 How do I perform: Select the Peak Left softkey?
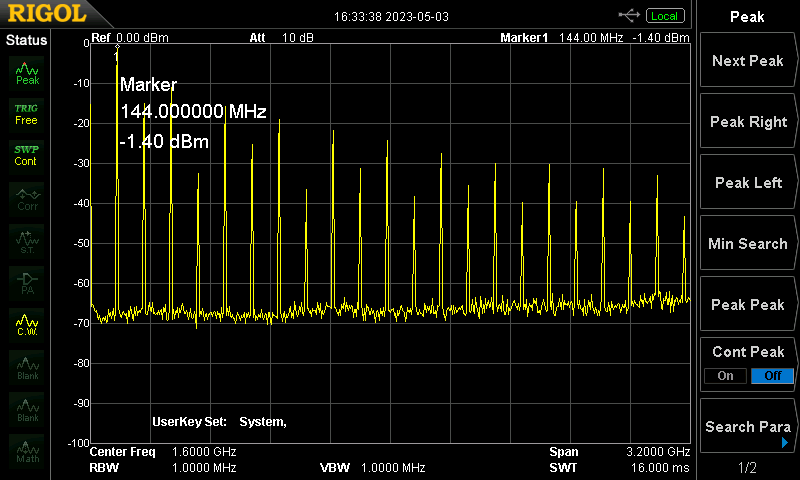(x=748, y=183)
